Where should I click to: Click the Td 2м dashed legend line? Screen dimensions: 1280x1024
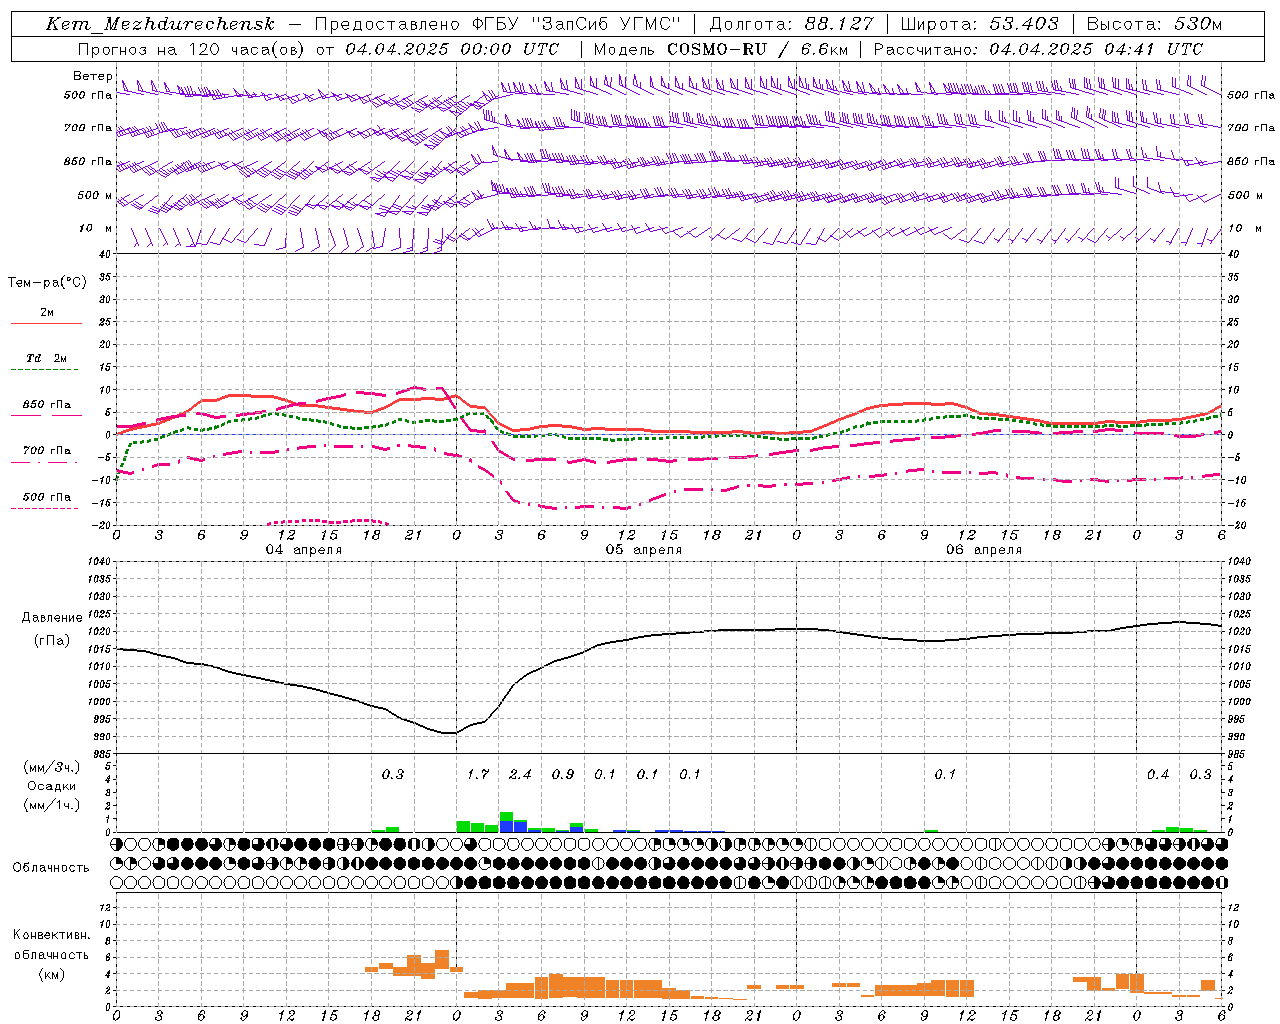click(x=44, y=370)
